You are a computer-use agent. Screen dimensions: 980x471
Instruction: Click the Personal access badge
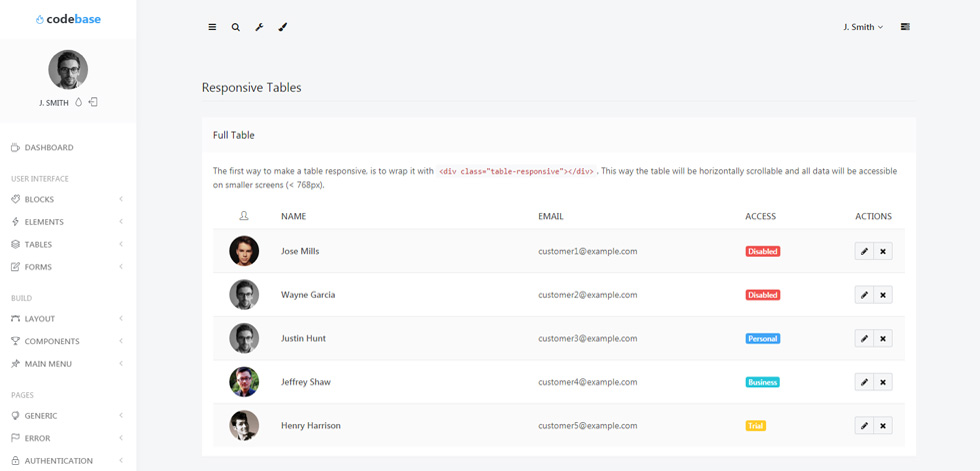pyautogui.click(x=762, y=339)
